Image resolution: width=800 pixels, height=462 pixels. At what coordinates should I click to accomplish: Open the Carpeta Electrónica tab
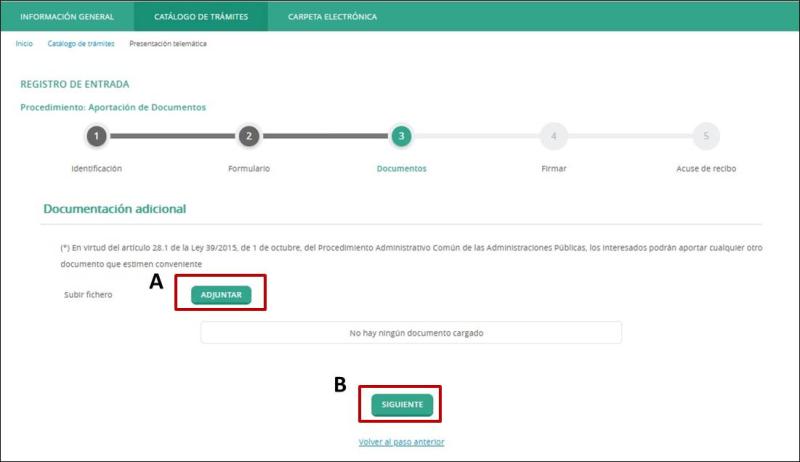[332, 17]
